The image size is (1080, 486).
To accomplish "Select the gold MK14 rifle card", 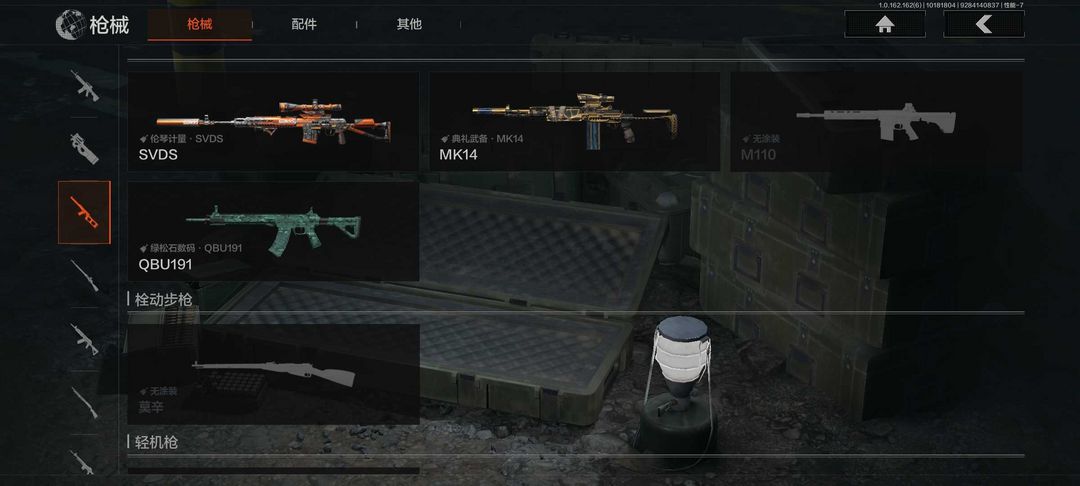I will [x=574, y=121].
